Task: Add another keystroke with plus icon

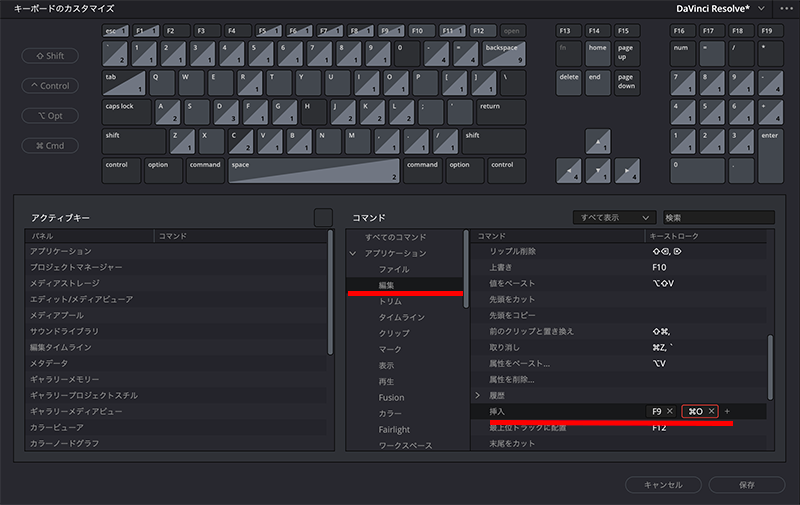Action: [x=727, y=411]
